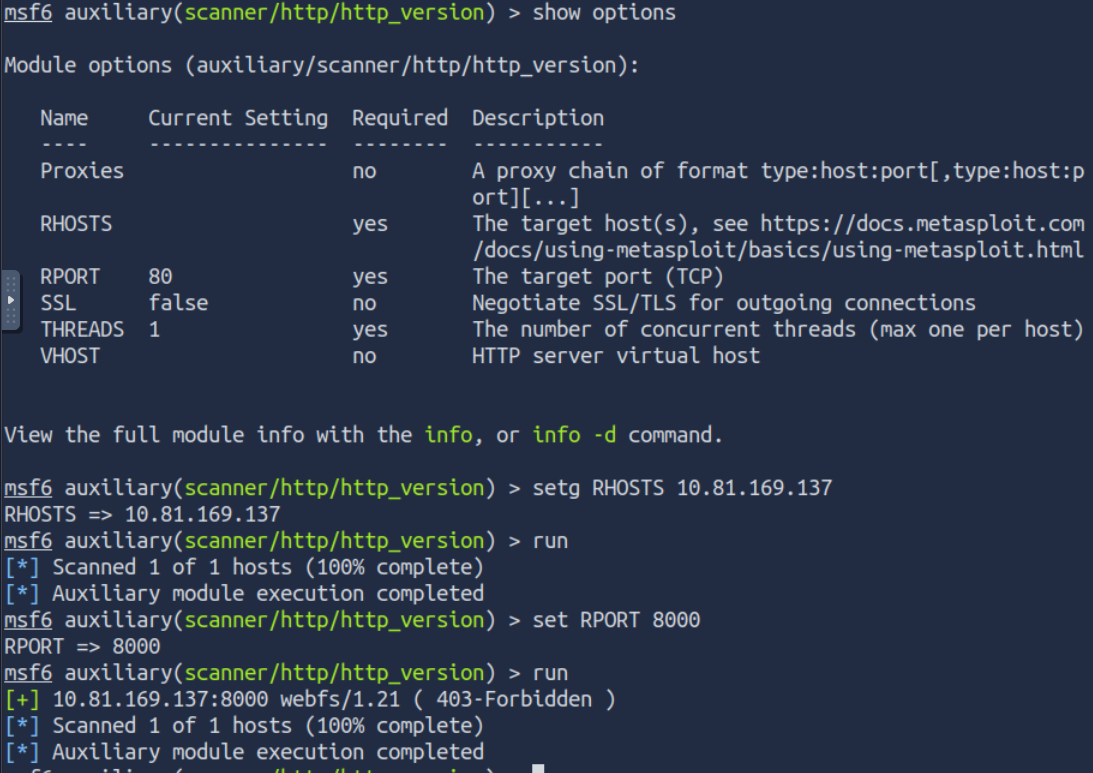Screen dimensions: 1093x773
Task: Select the "RHOSTS" option name in table
Action: pyautogui.click(x=76, y=224)
